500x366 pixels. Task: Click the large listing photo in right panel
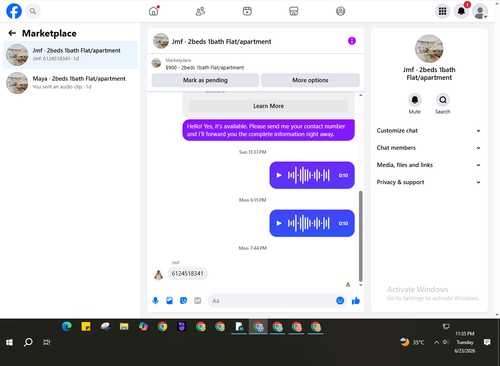[429, 49]
